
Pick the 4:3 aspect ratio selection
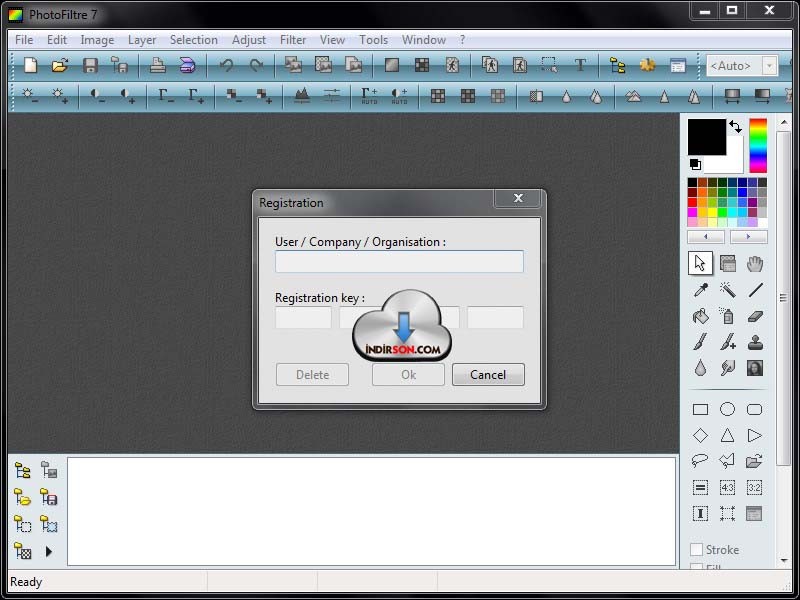[728, 488]
